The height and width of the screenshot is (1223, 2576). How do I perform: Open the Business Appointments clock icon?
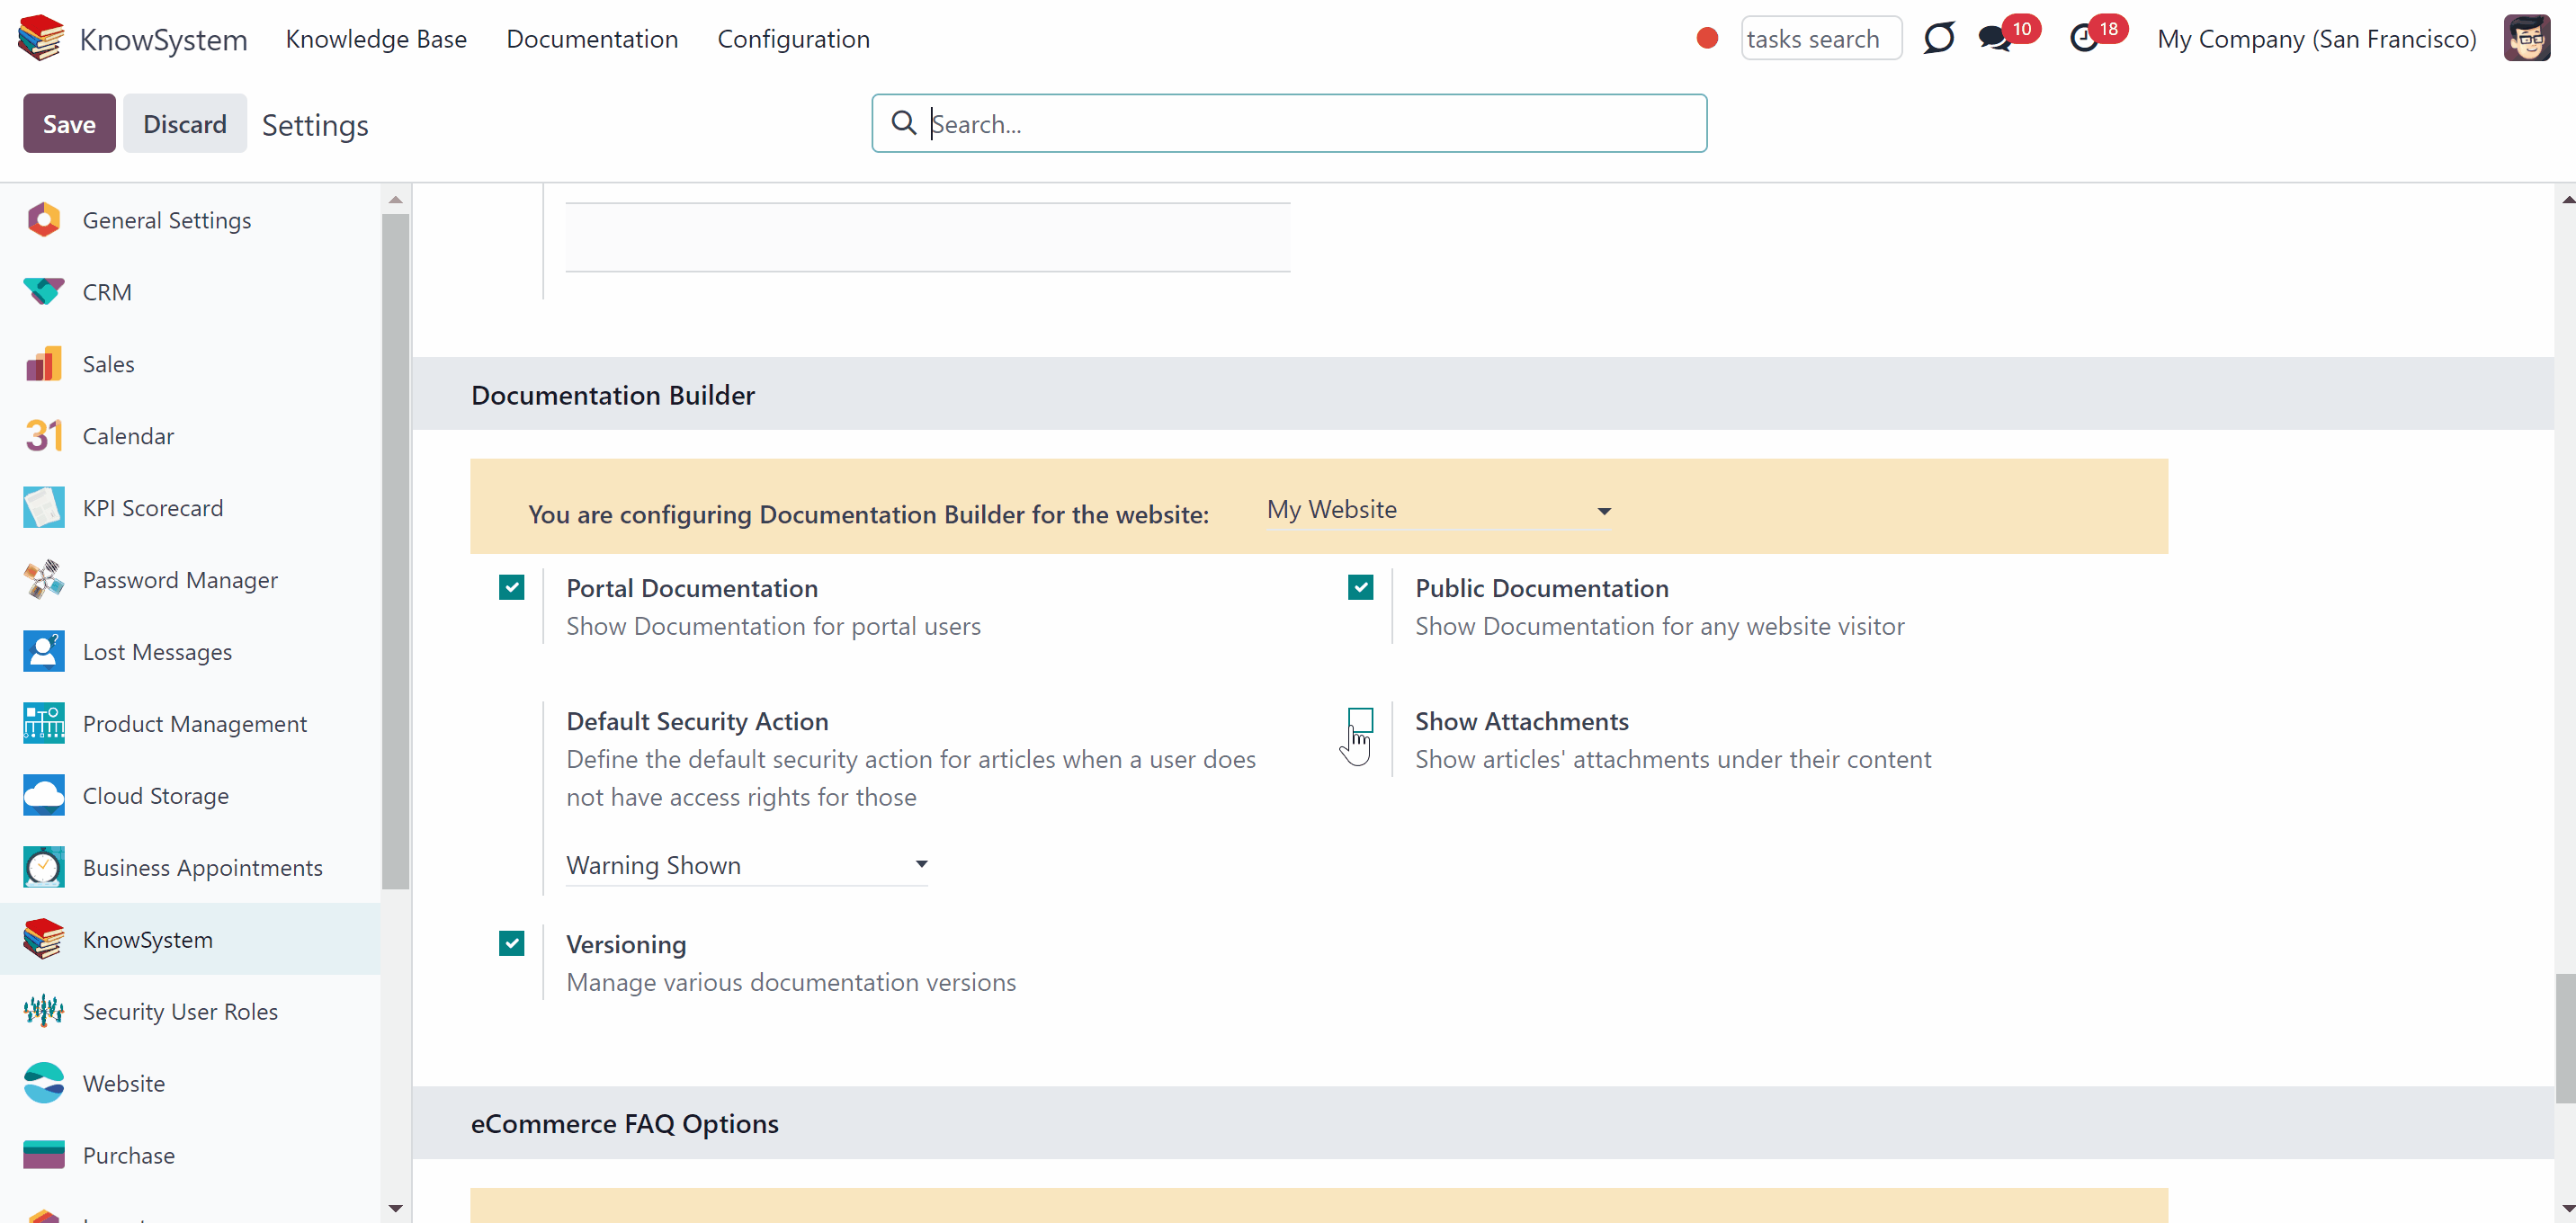44,868
